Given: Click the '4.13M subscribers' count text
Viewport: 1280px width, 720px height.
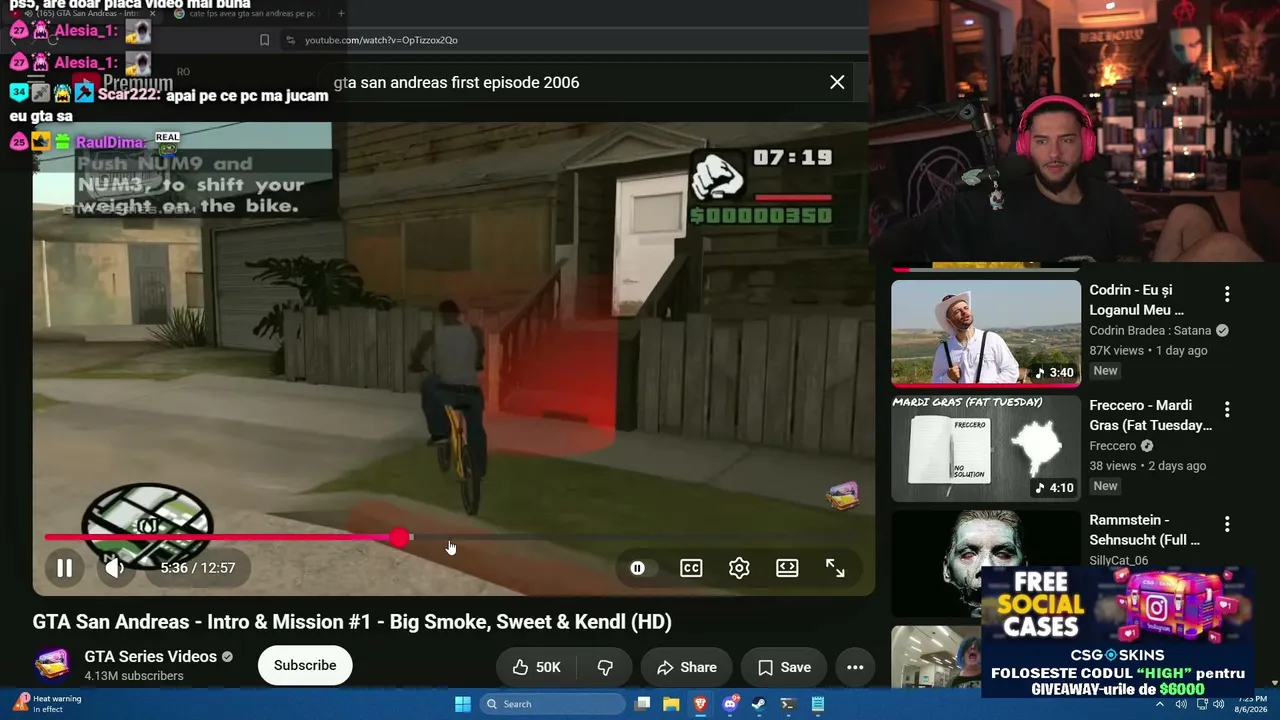Looking at the screenshot, I should pos(134,676).
